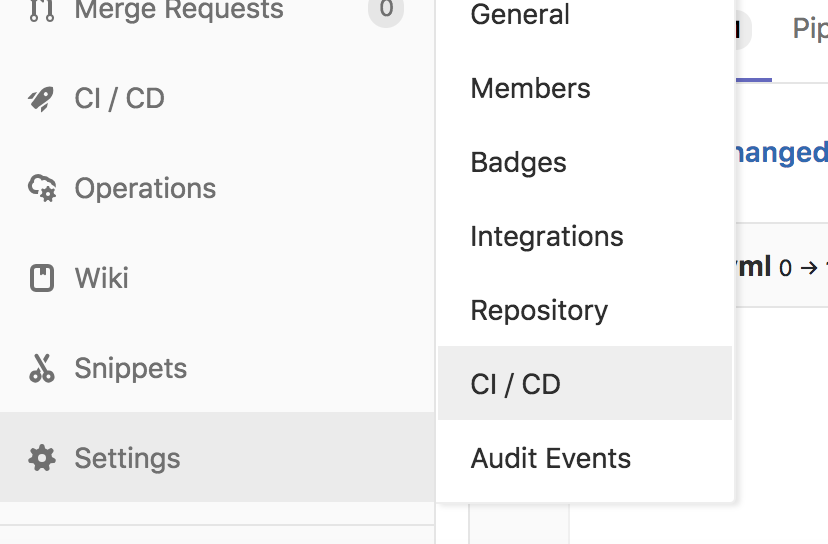The height and width of the screenshot is (544, 828).
Task: Navigate to the Wiki sidebar label
Action: click(x=101, y=278)
